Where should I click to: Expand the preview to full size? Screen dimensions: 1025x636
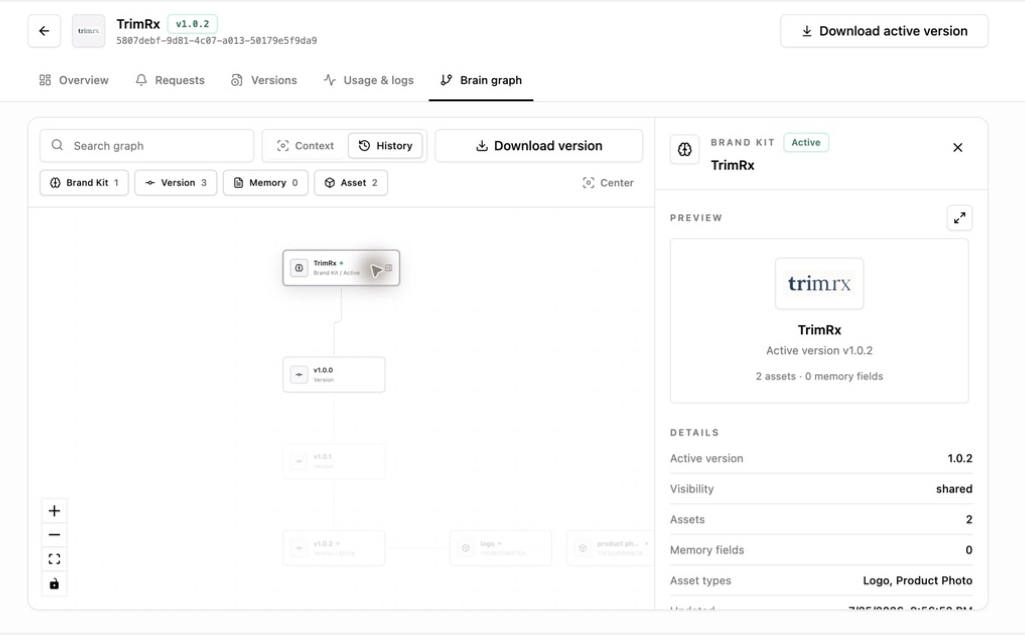coord(960,218)
